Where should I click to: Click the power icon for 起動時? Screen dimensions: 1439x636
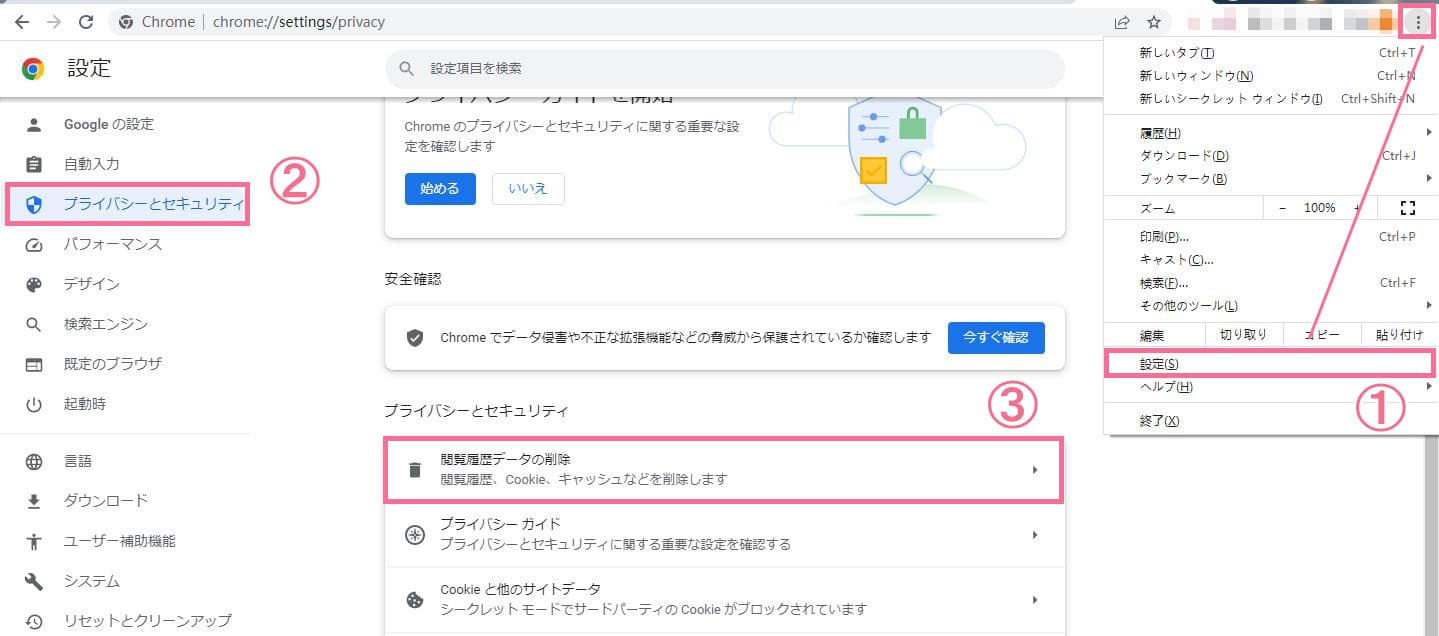(34, 405)
